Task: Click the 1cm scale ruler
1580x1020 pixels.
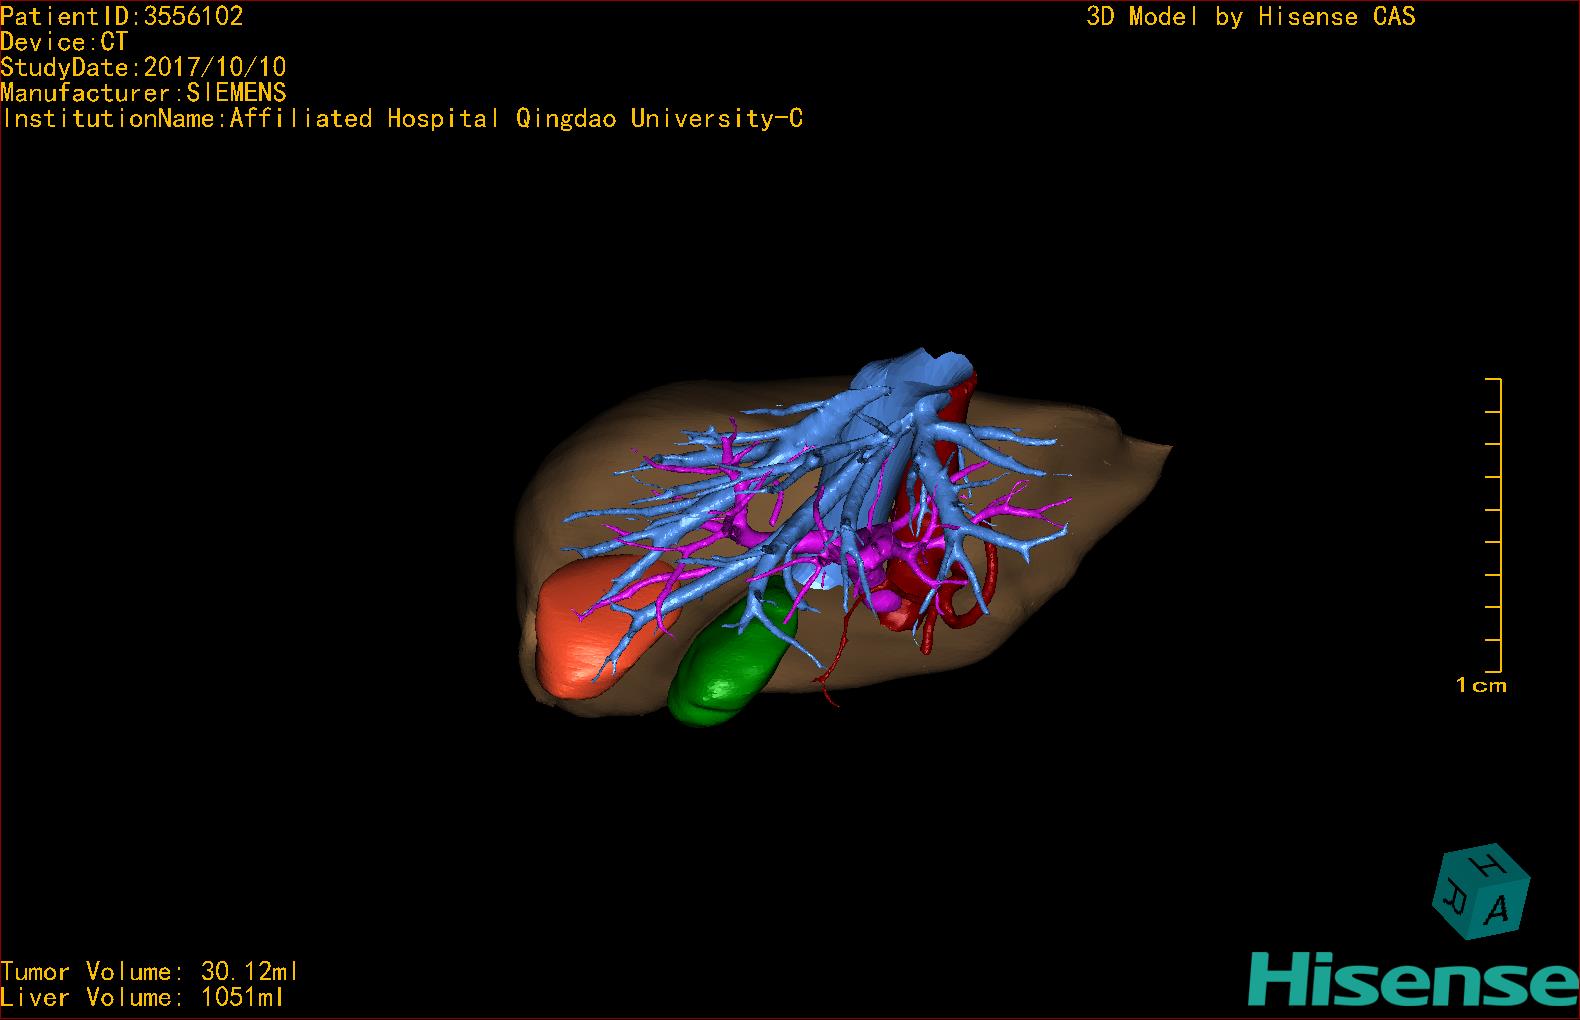Action: pos(1494,525)
